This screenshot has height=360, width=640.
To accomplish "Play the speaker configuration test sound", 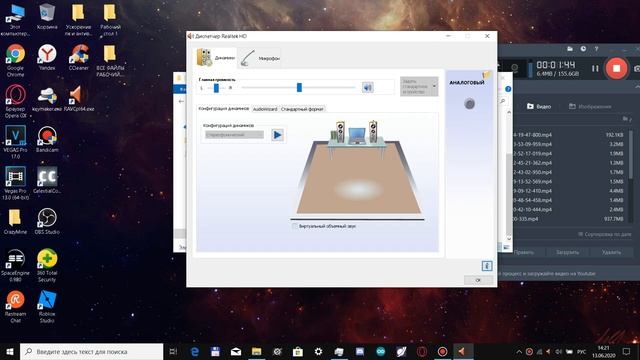I will (x=277, y=135).
